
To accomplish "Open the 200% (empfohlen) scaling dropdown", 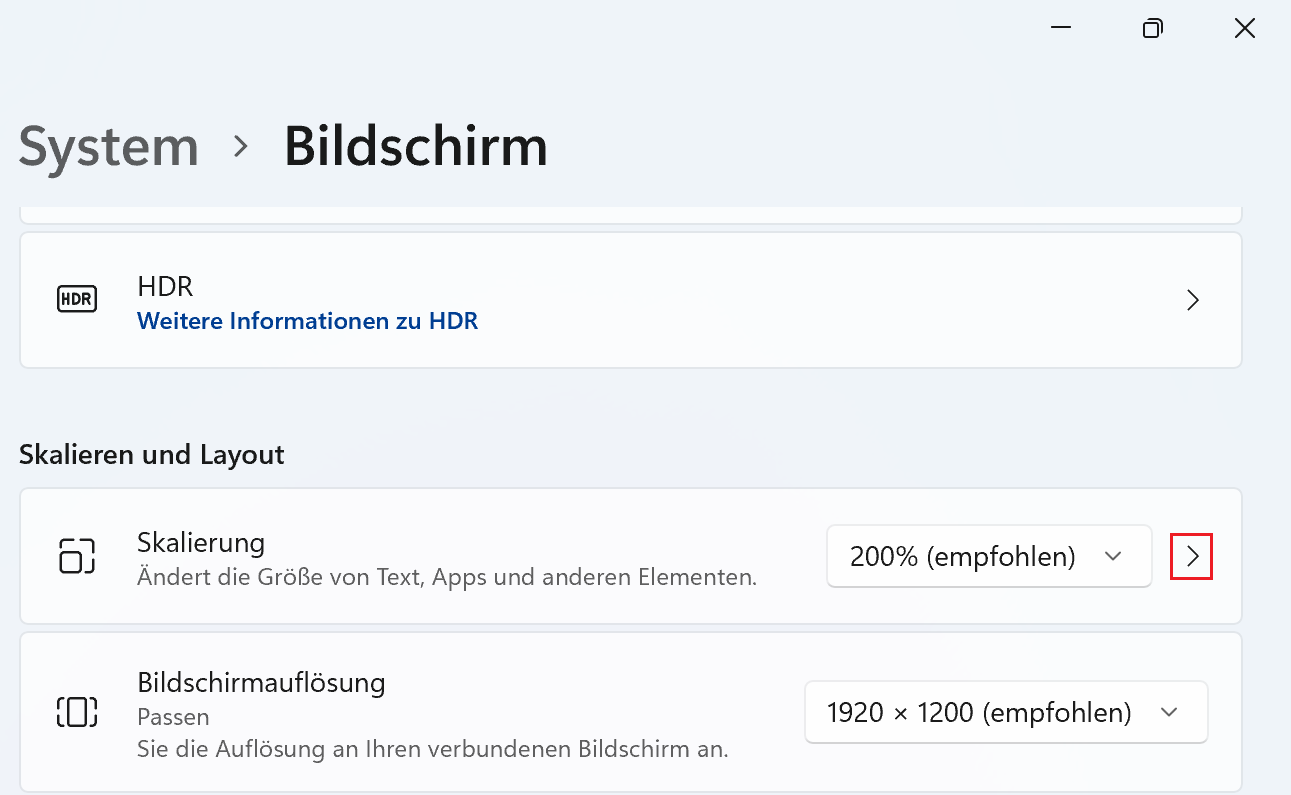I will coord(988,557).
